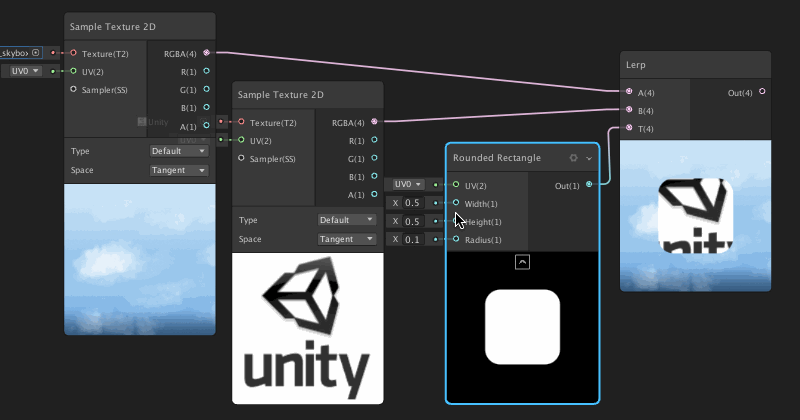This screenshot has height=420, width=800.
Task: Click RGBA(4) output port on sky Sample Texture 2D
Action: (x=207, y=53)
